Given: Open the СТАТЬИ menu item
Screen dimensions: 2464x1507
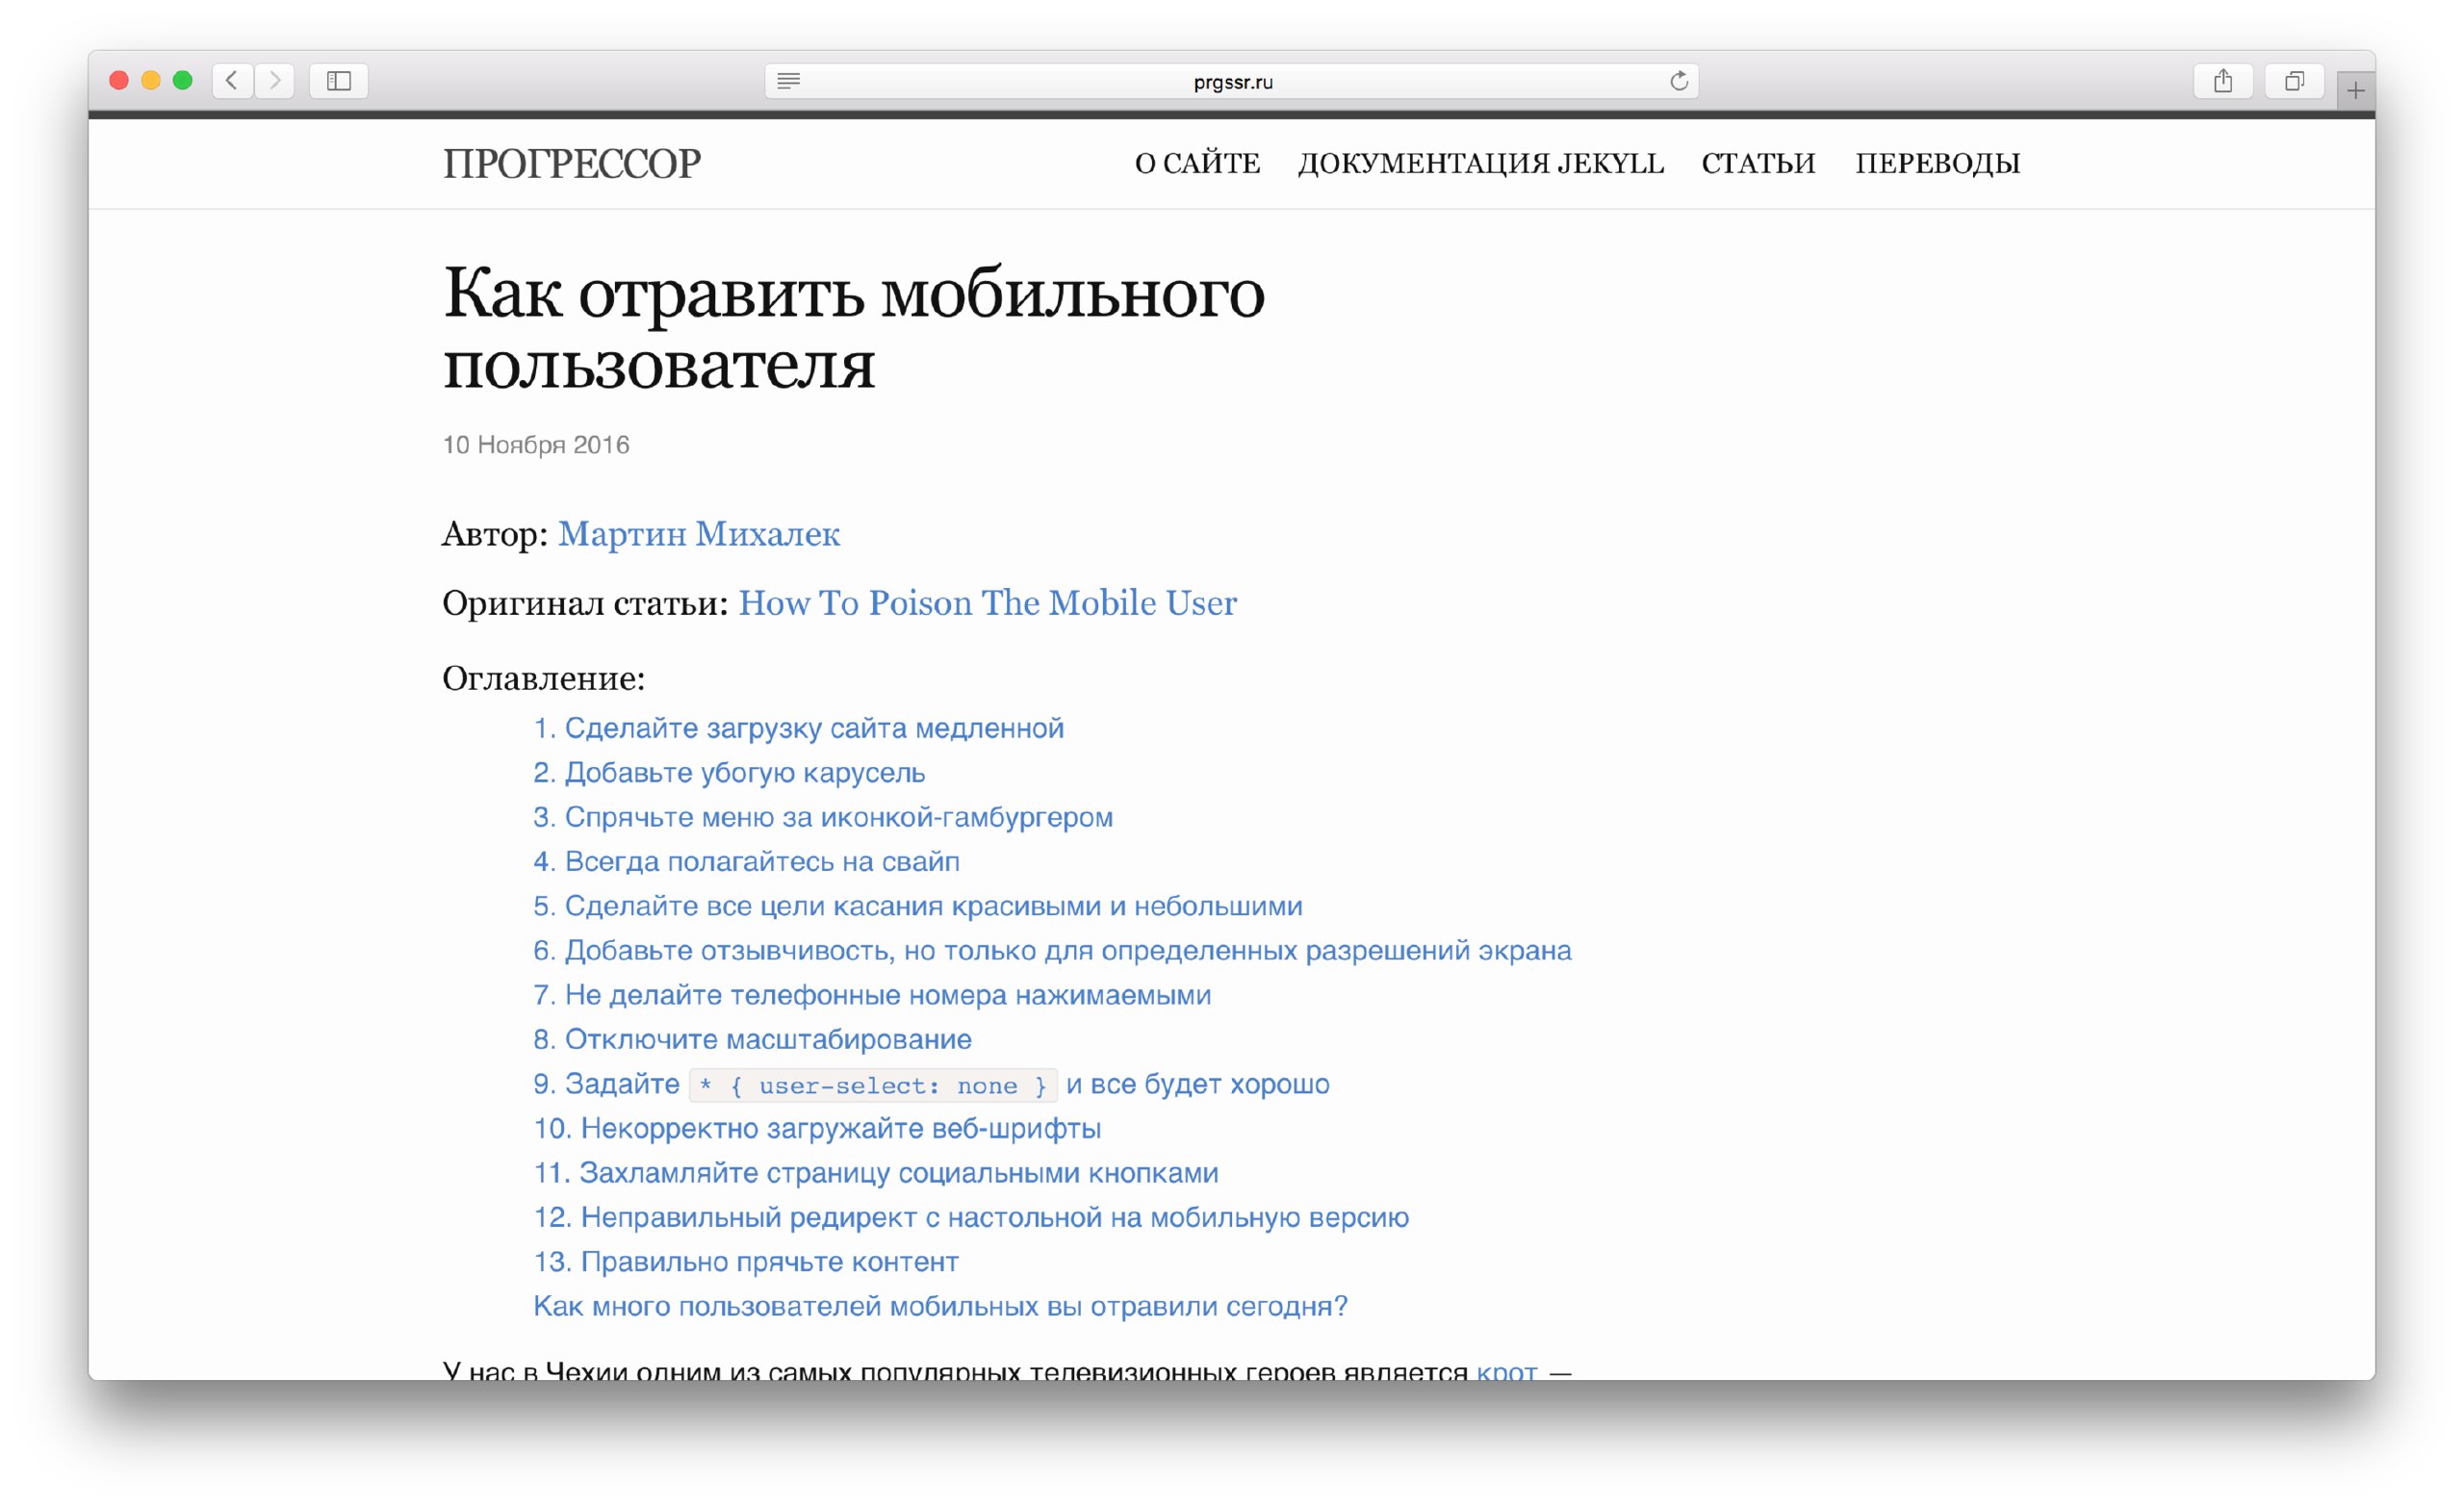Looking at the screenshot, I should coord(1758,163).
